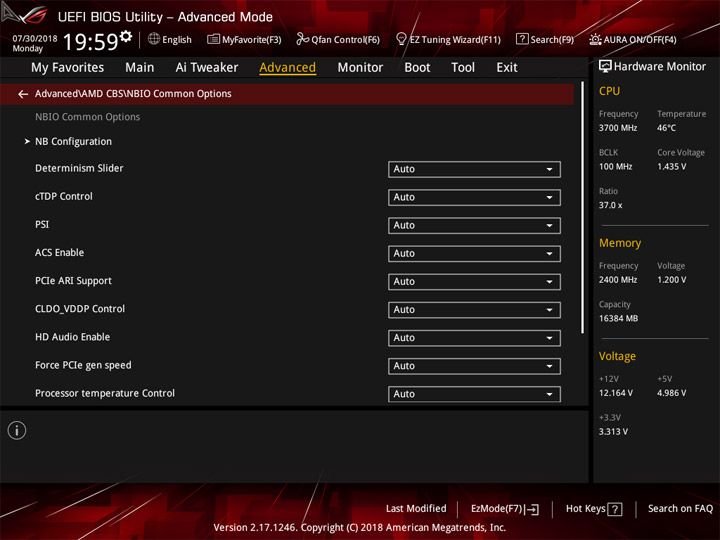Viewport: 720px width, 540px height.
Task: Click the Advanced\AMD CBS\NBIO Common Options breadcrumb
Action: [x=133, y=94]
